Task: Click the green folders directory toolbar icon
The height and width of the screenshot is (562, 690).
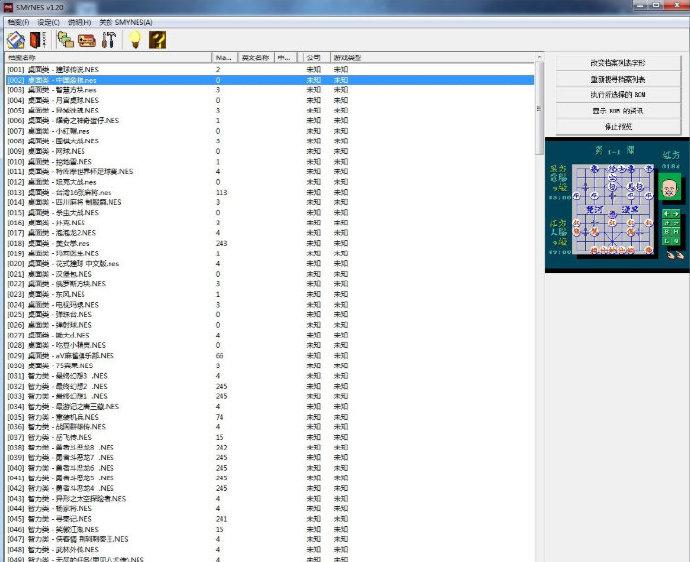Action: [66, 40]
